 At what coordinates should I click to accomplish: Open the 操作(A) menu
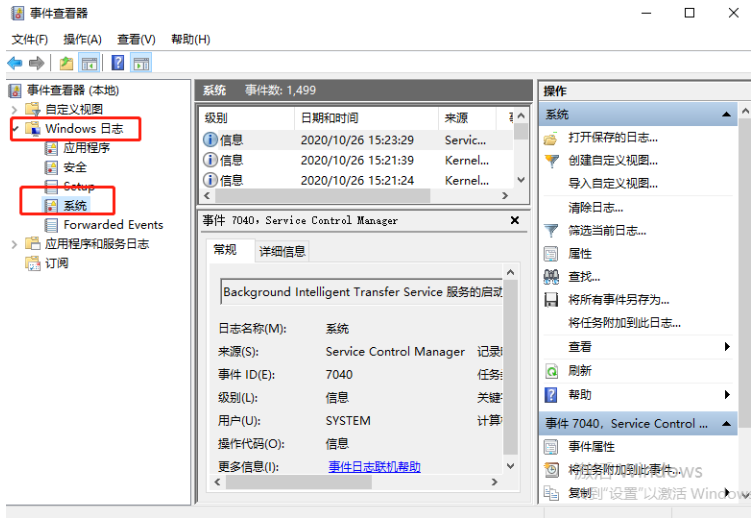(82, 39)
